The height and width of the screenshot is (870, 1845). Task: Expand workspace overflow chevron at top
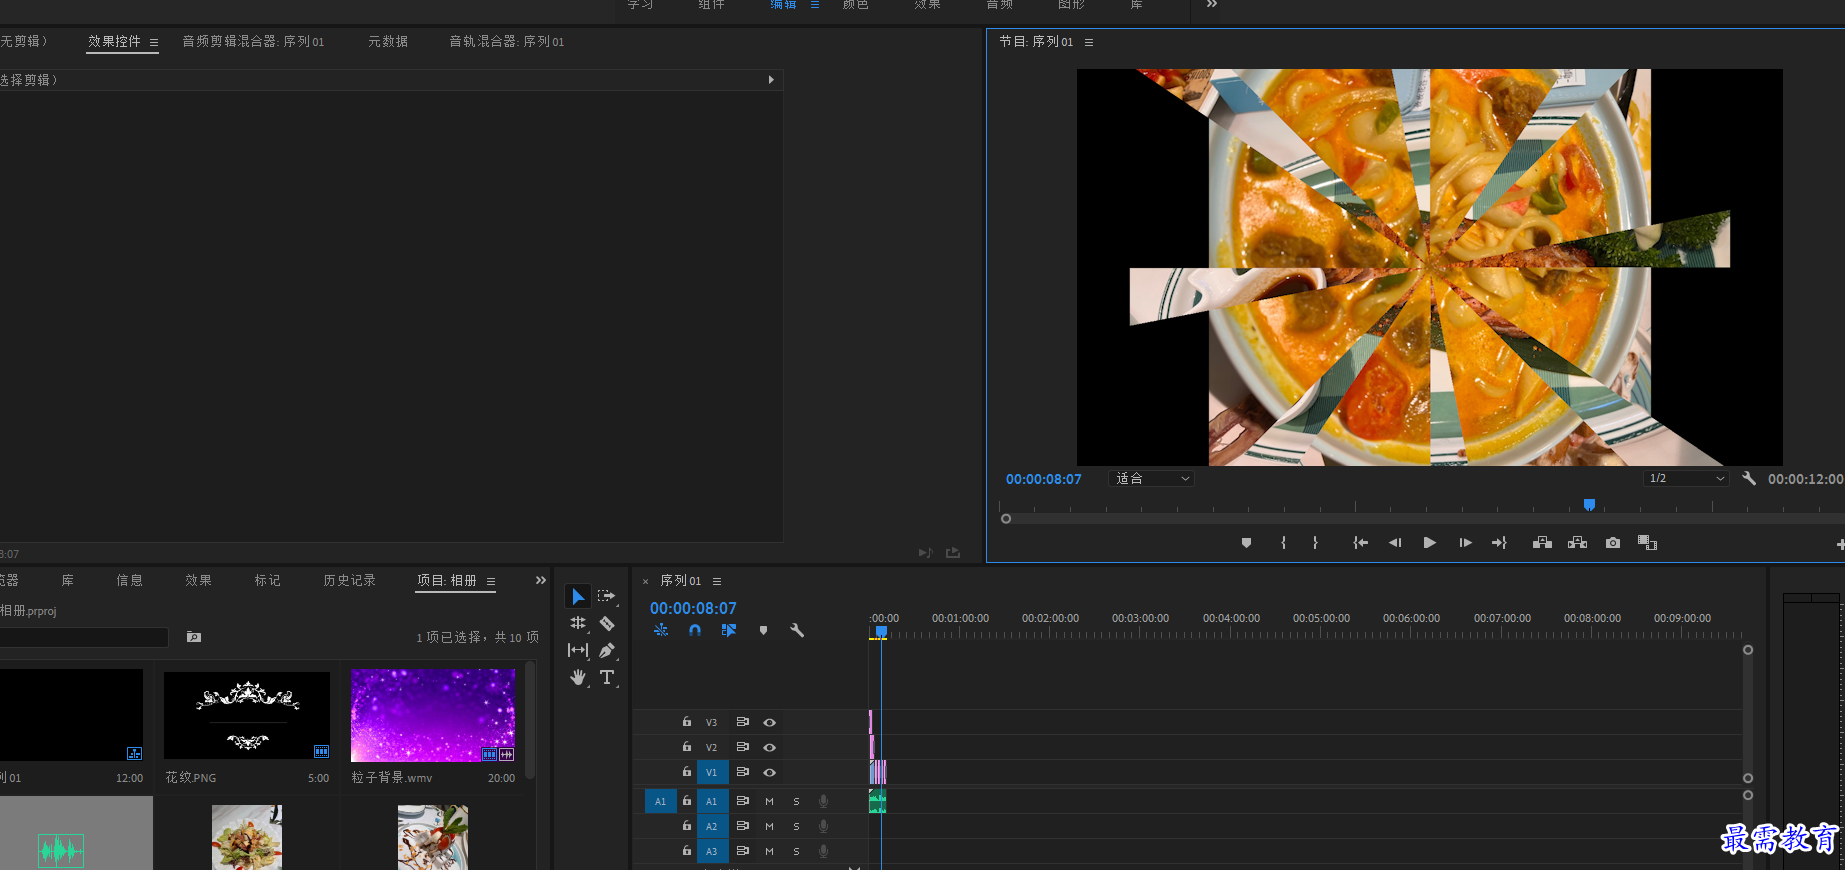point(1212,4)
